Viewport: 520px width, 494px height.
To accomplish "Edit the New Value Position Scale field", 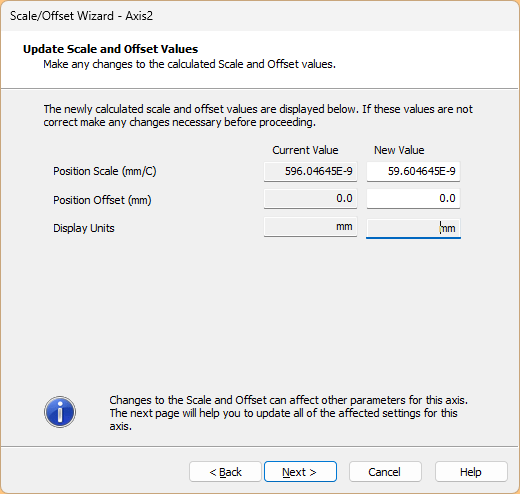I will [413, 172].
